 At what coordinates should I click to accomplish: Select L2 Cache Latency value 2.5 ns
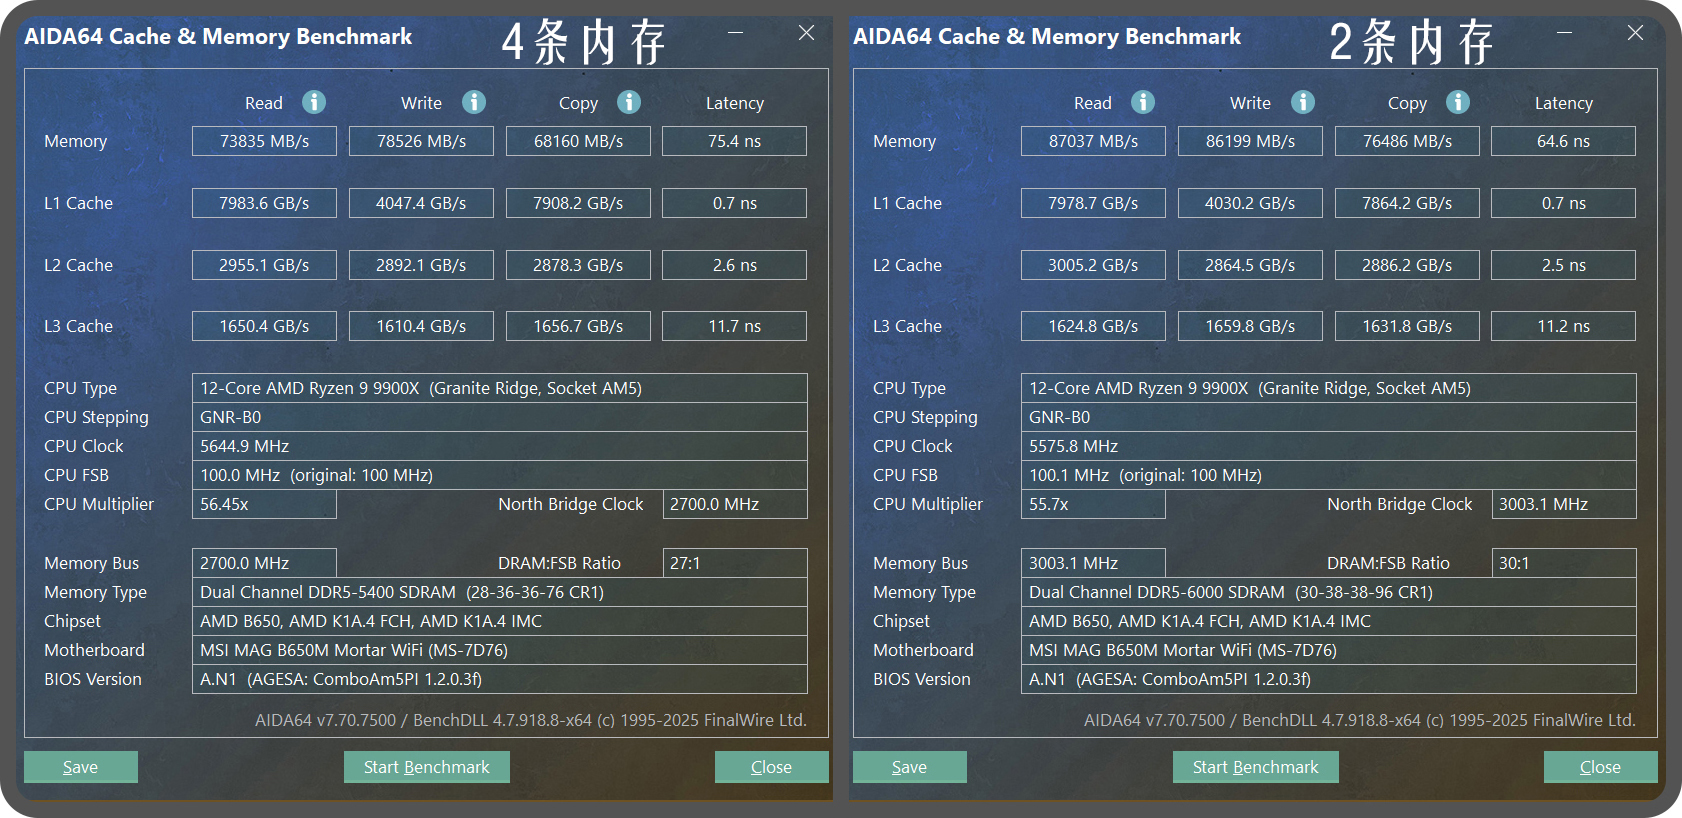point(1564,265)
